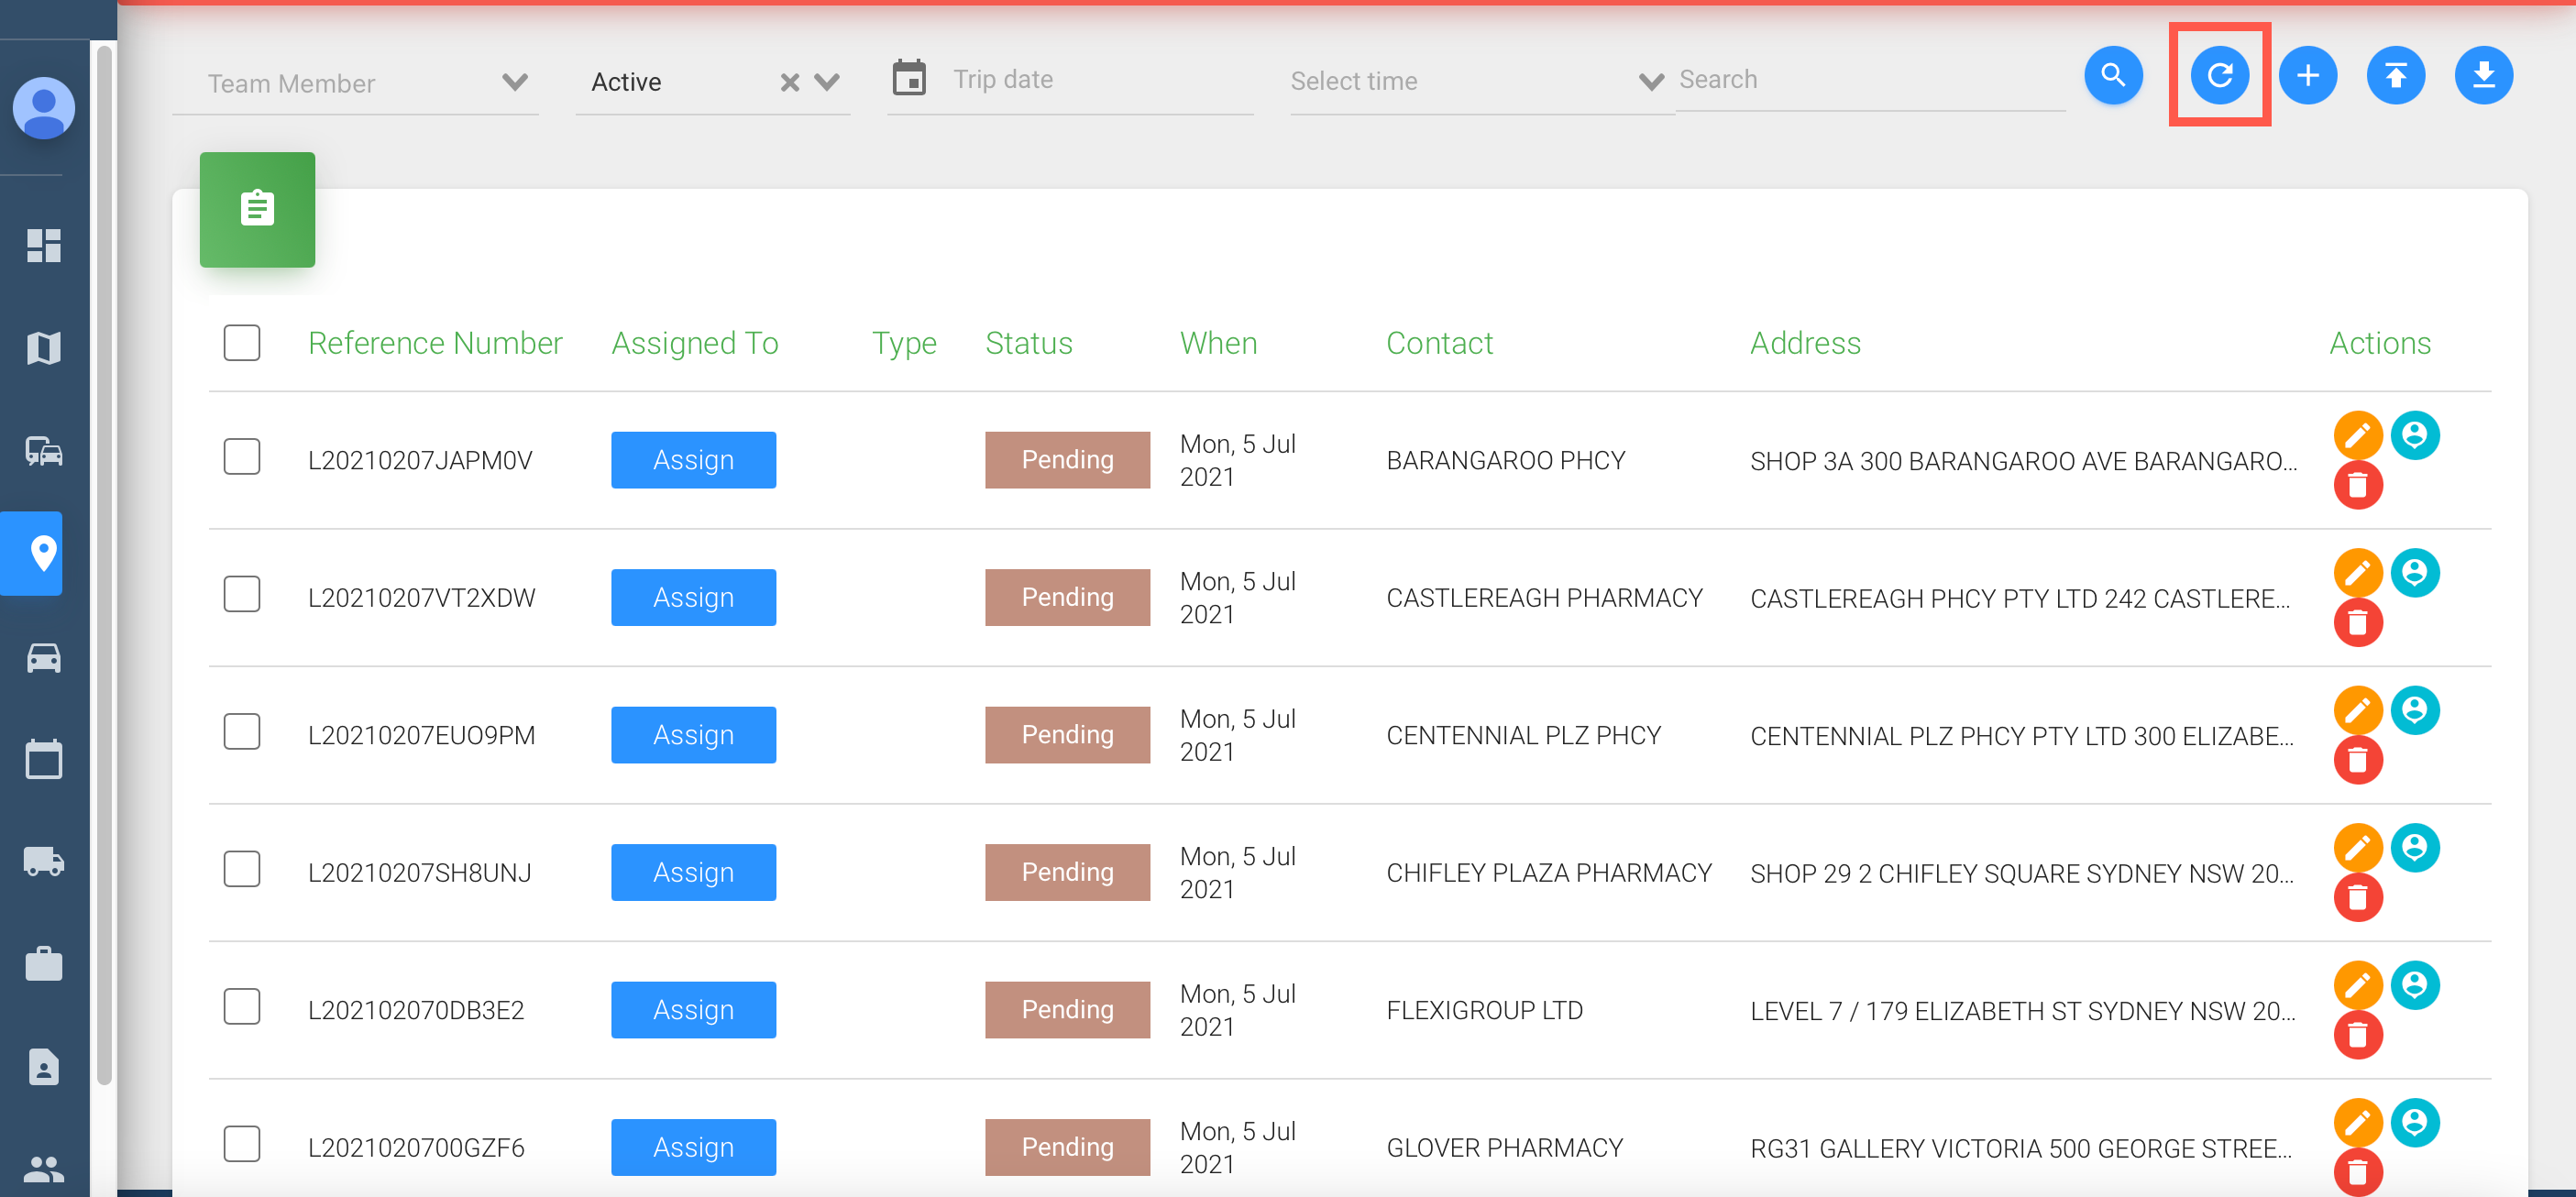The image size is (2576, 1197).
Task: Click the Trip date calendar icon
Action: click(x=909, y=78)
